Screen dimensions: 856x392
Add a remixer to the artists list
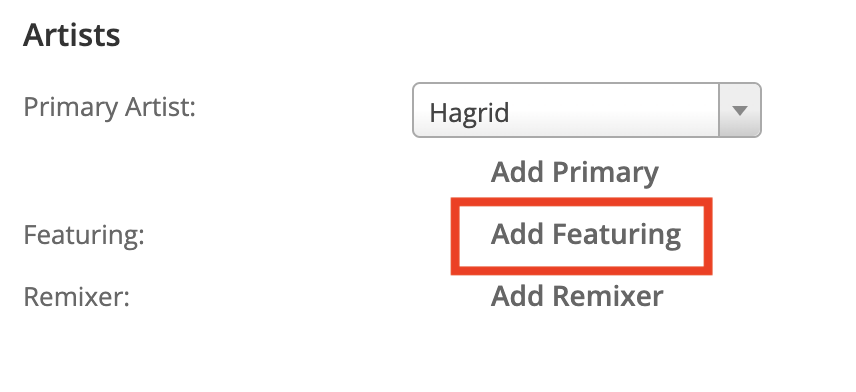point(576,296)
